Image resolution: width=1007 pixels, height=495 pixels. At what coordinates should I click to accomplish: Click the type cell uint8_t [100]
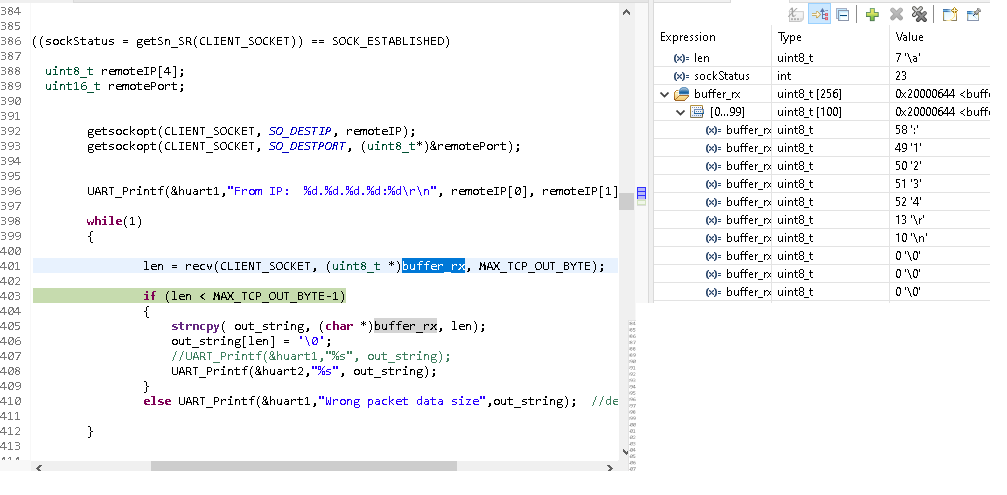[809, 112]
